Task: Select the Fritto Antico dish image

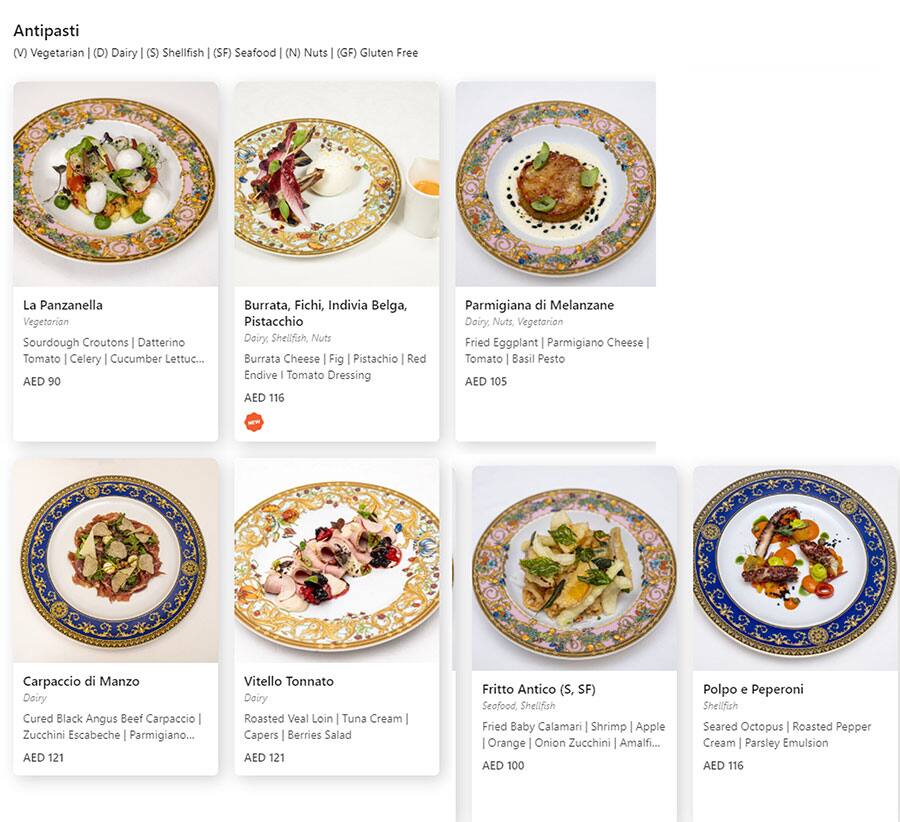Action: click(x=574, y=568)
